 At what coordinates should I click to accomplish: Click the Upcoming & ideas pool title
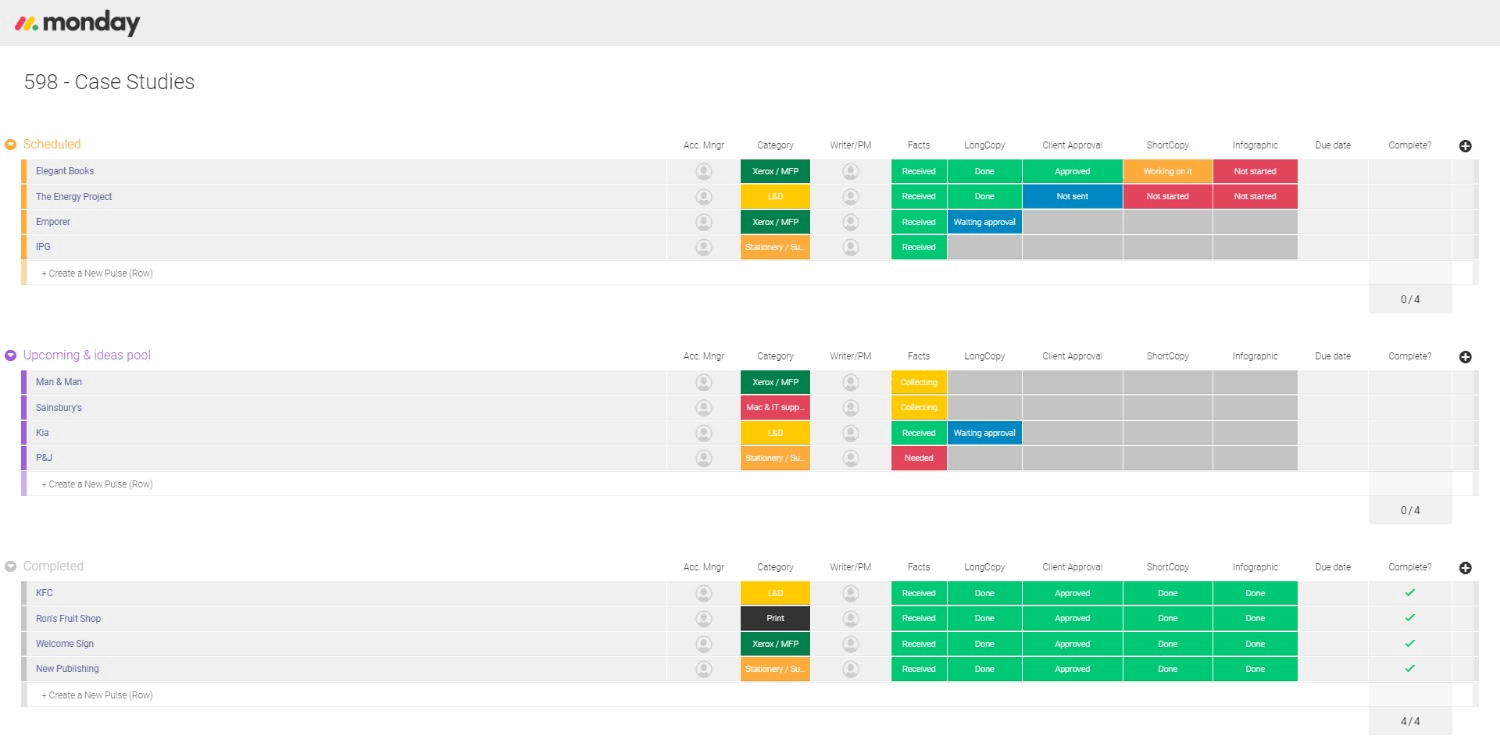[87, 355]
